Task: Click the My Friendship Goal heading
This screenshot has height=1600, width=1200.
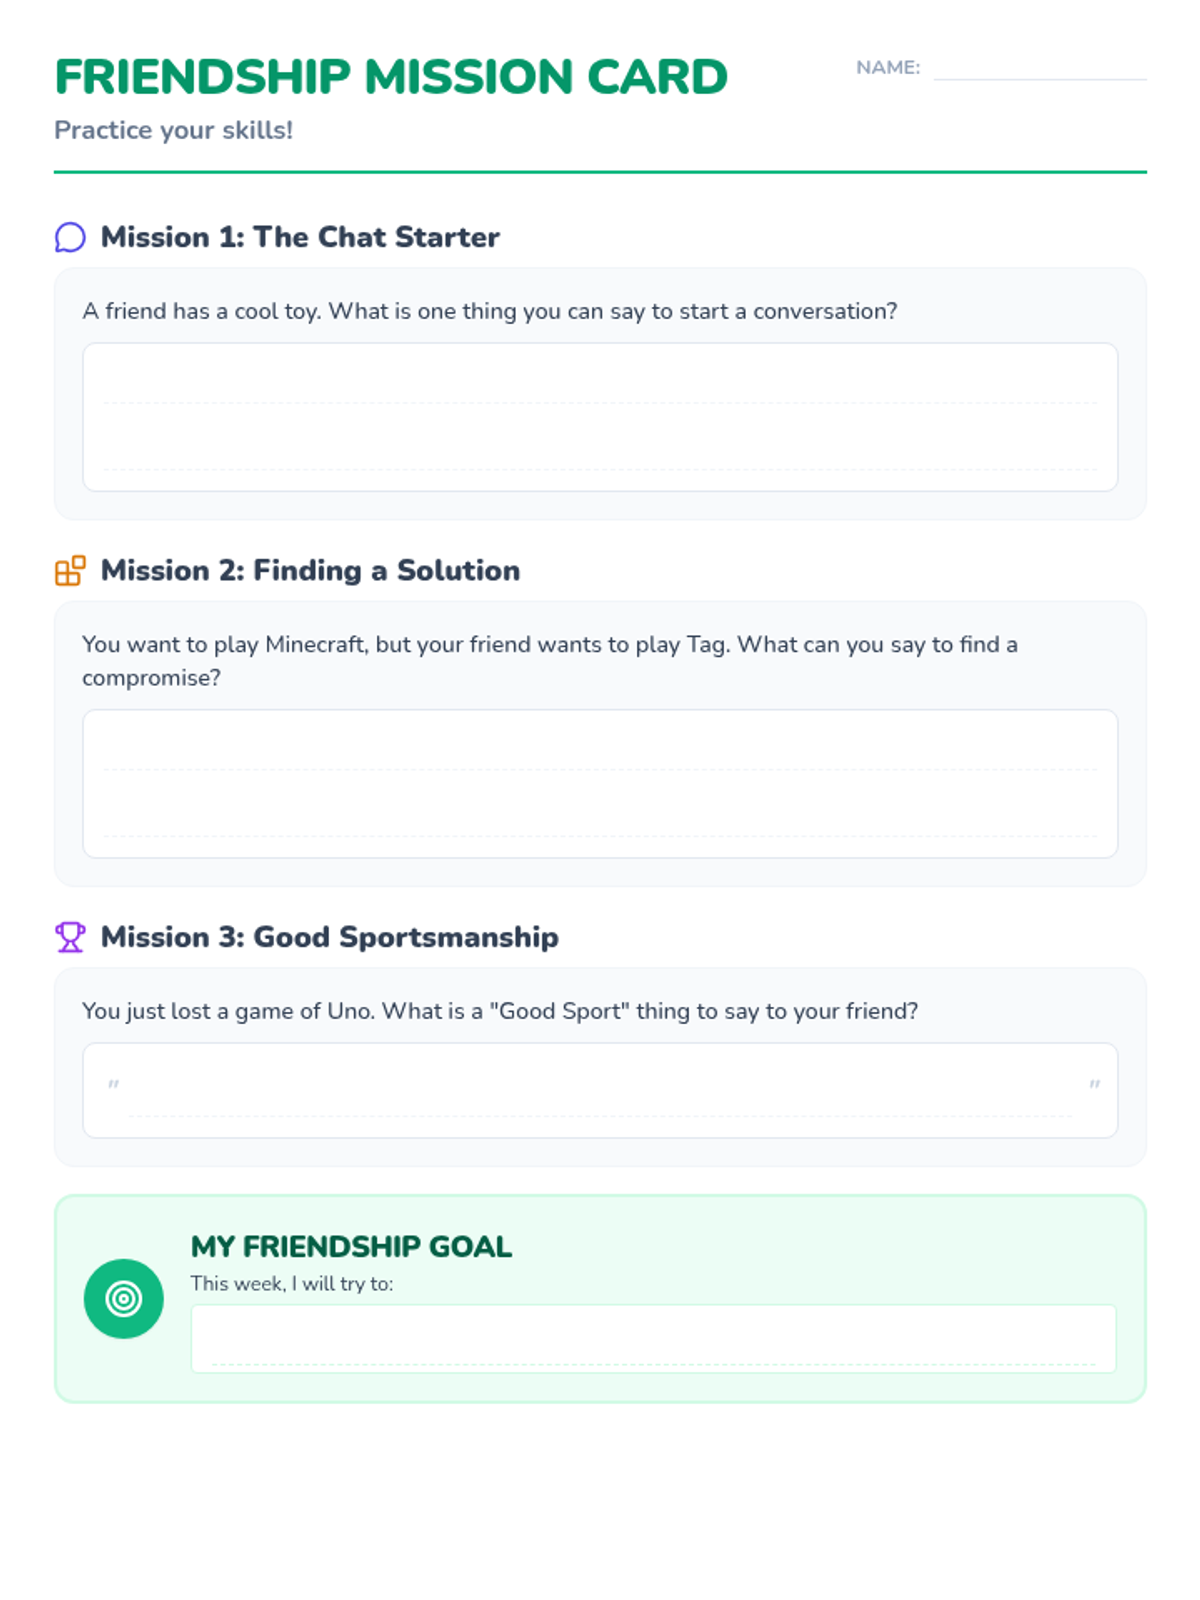Action: (x=351, y=1247)
